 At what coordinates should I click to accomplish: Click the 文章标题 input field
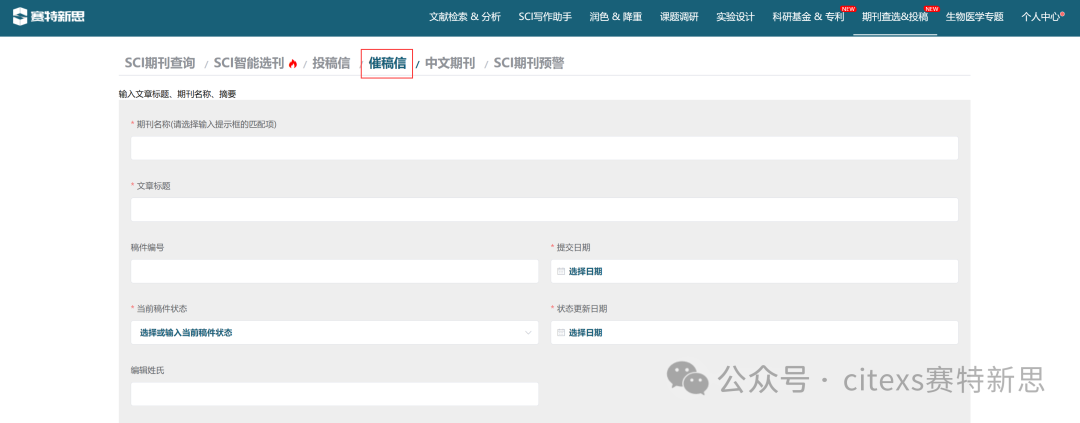tap(544, 209)
